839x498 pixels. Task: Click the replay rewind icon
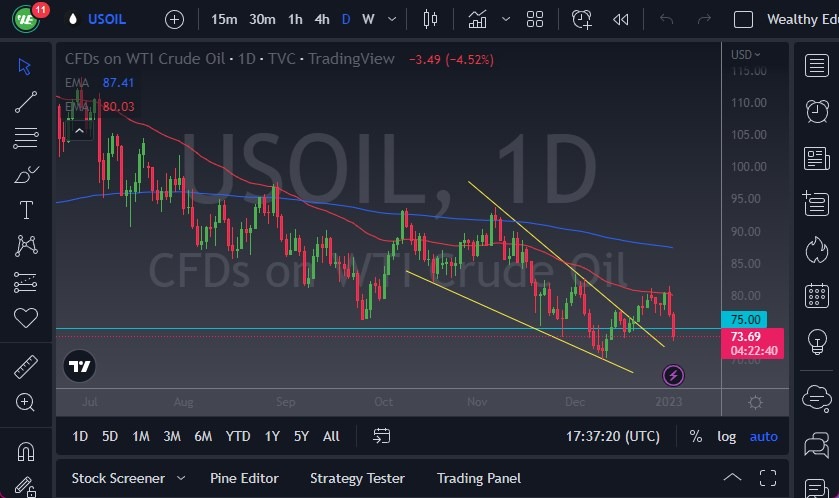click(x=621, y=19)
